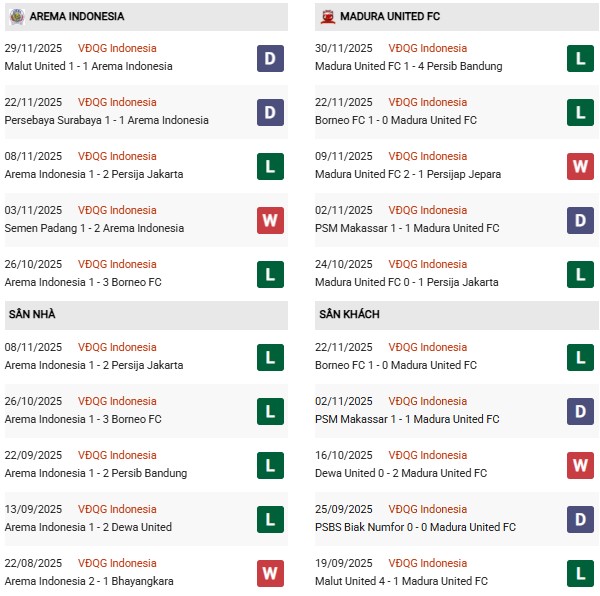Open VĐQG Indonesia link dated 30/11/2025
This screenshot has height=596, width=600.
[x=428, y=48]
